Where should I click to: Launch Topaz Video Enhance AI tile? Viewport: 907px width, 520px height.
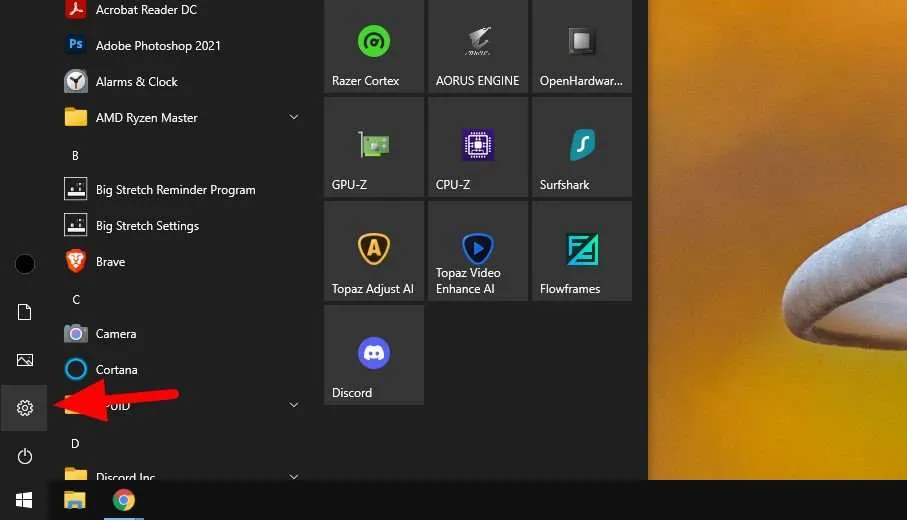[x=478, y=251]
